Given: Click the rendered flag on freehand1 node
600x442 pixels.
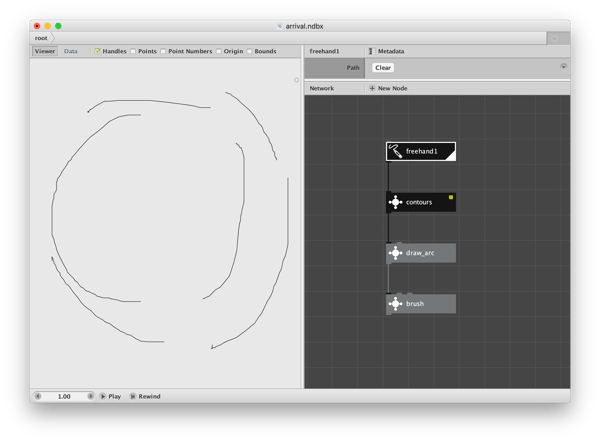Looking at the screenshot, I should tap(451, 155).
